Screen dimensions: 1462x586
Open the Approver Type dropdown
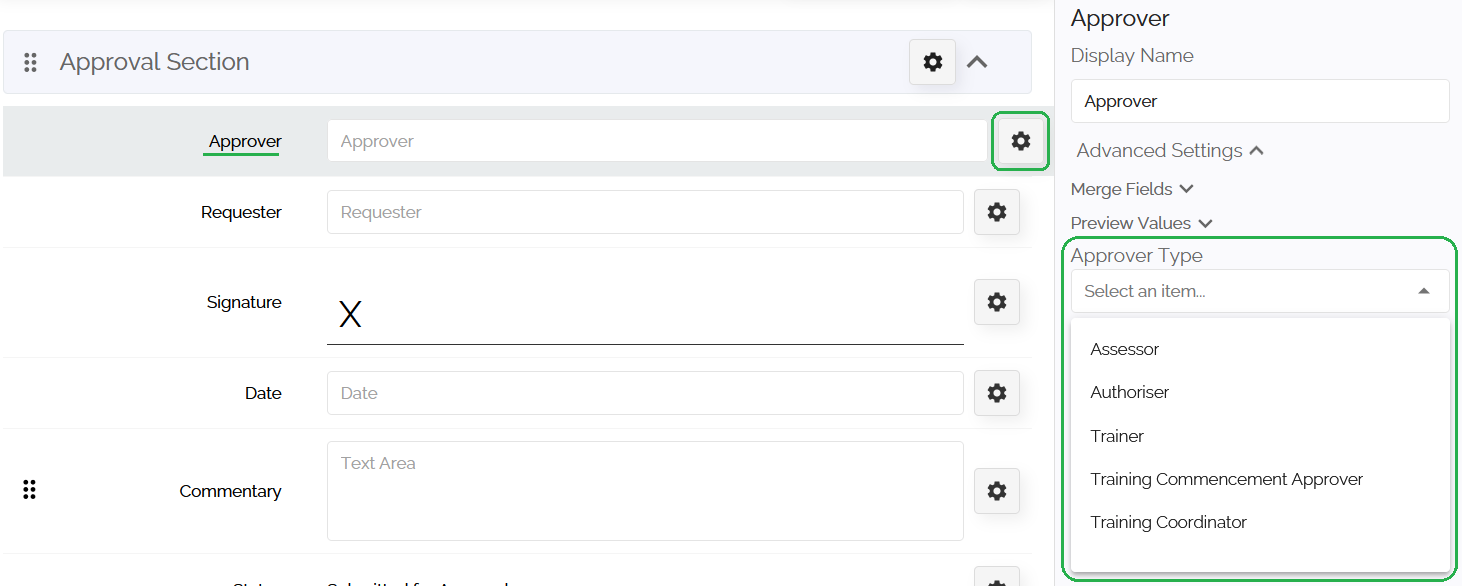tap(1259, 291)
